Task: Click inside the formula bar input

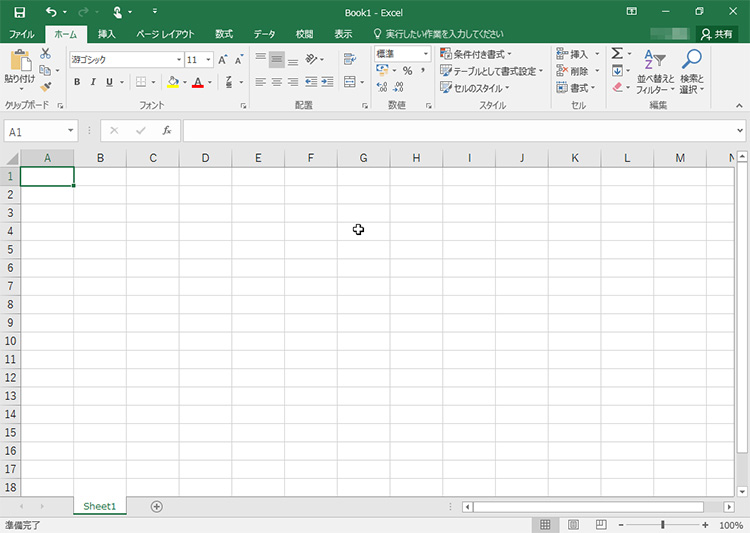Action: 460,131
